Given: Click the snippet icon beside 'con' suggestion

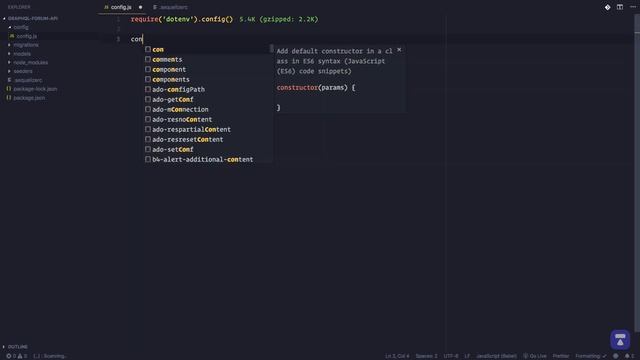Looking at the screenshot, I should tap(148, 49).
